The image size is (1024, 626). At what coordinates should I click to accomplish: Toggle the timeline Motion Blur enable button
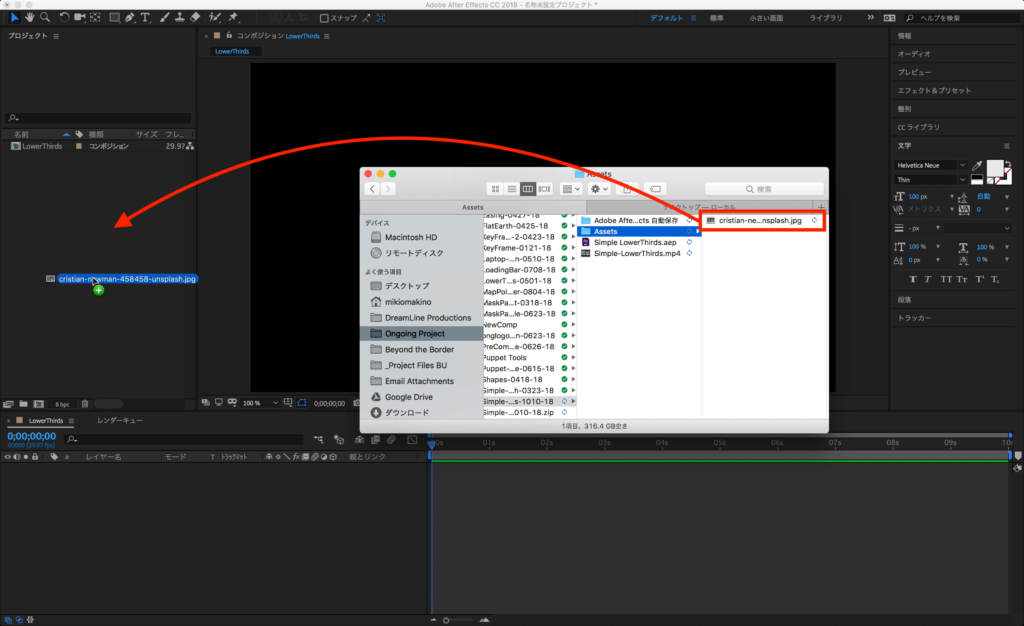tap(391, 440)
